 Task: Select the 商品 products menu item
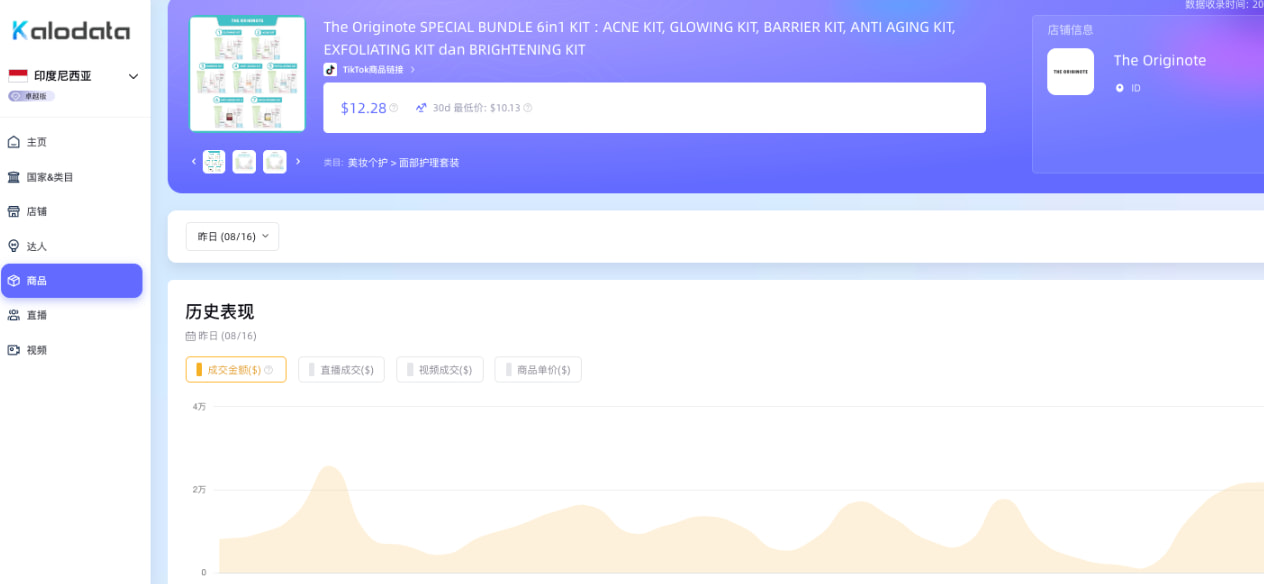click(71, 281)
